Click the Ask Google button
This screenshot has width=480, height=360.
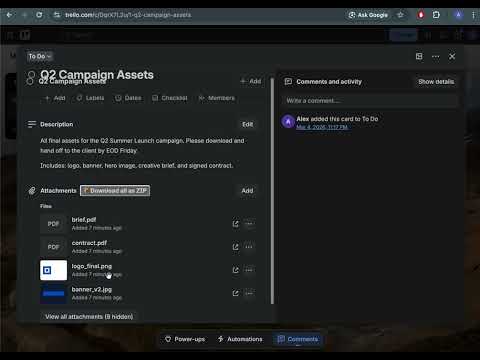368,15
